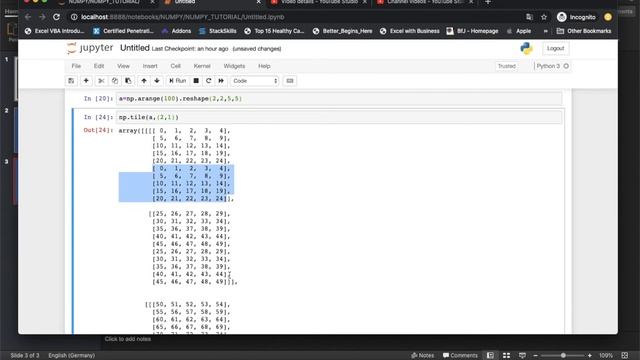
Task: Click the localhost address bar
Action: [294, 17]
